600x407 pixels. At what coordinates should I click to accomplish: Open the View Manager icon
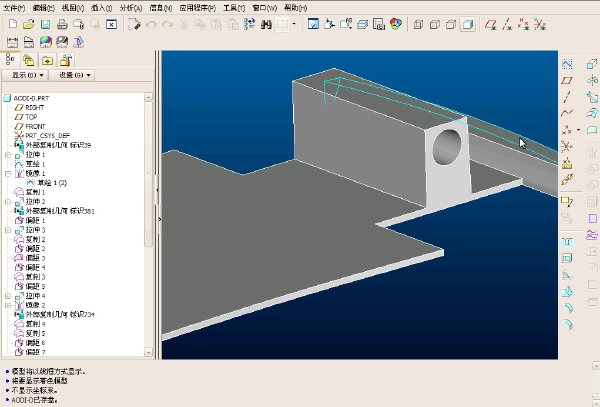(x=379, y=24)
